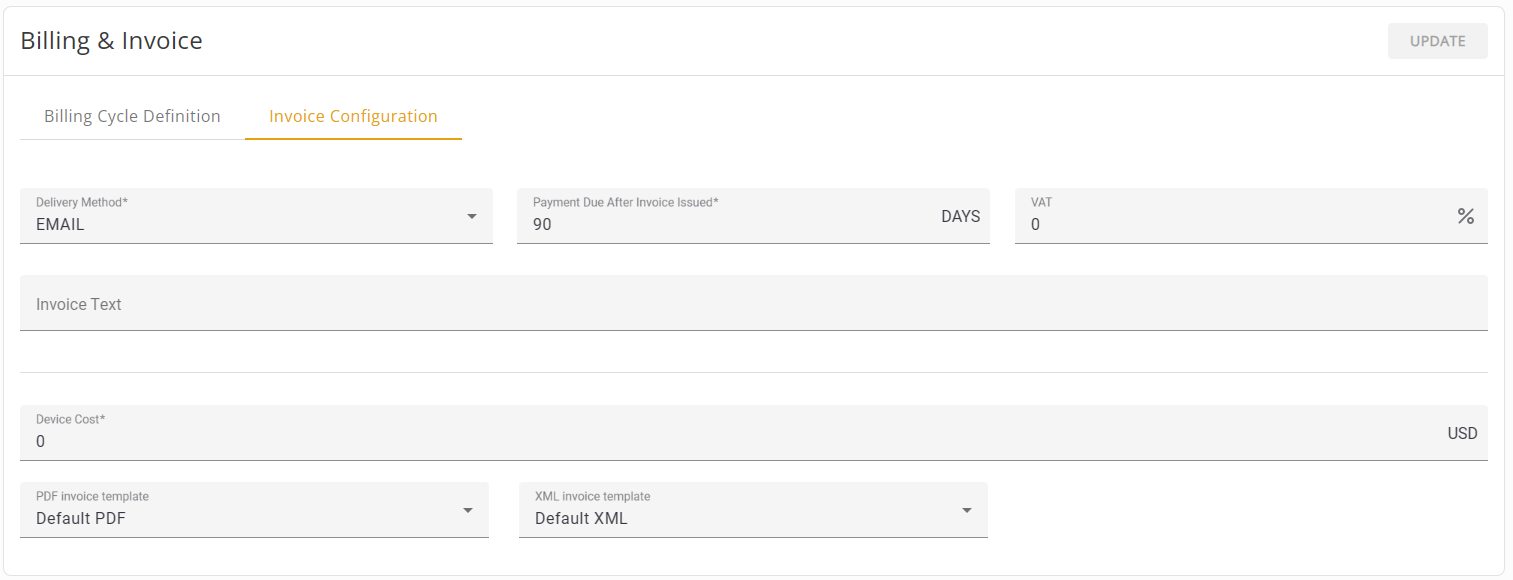Click the UPDATE button
The image size is (1513, 580).
click(1437, 41)
